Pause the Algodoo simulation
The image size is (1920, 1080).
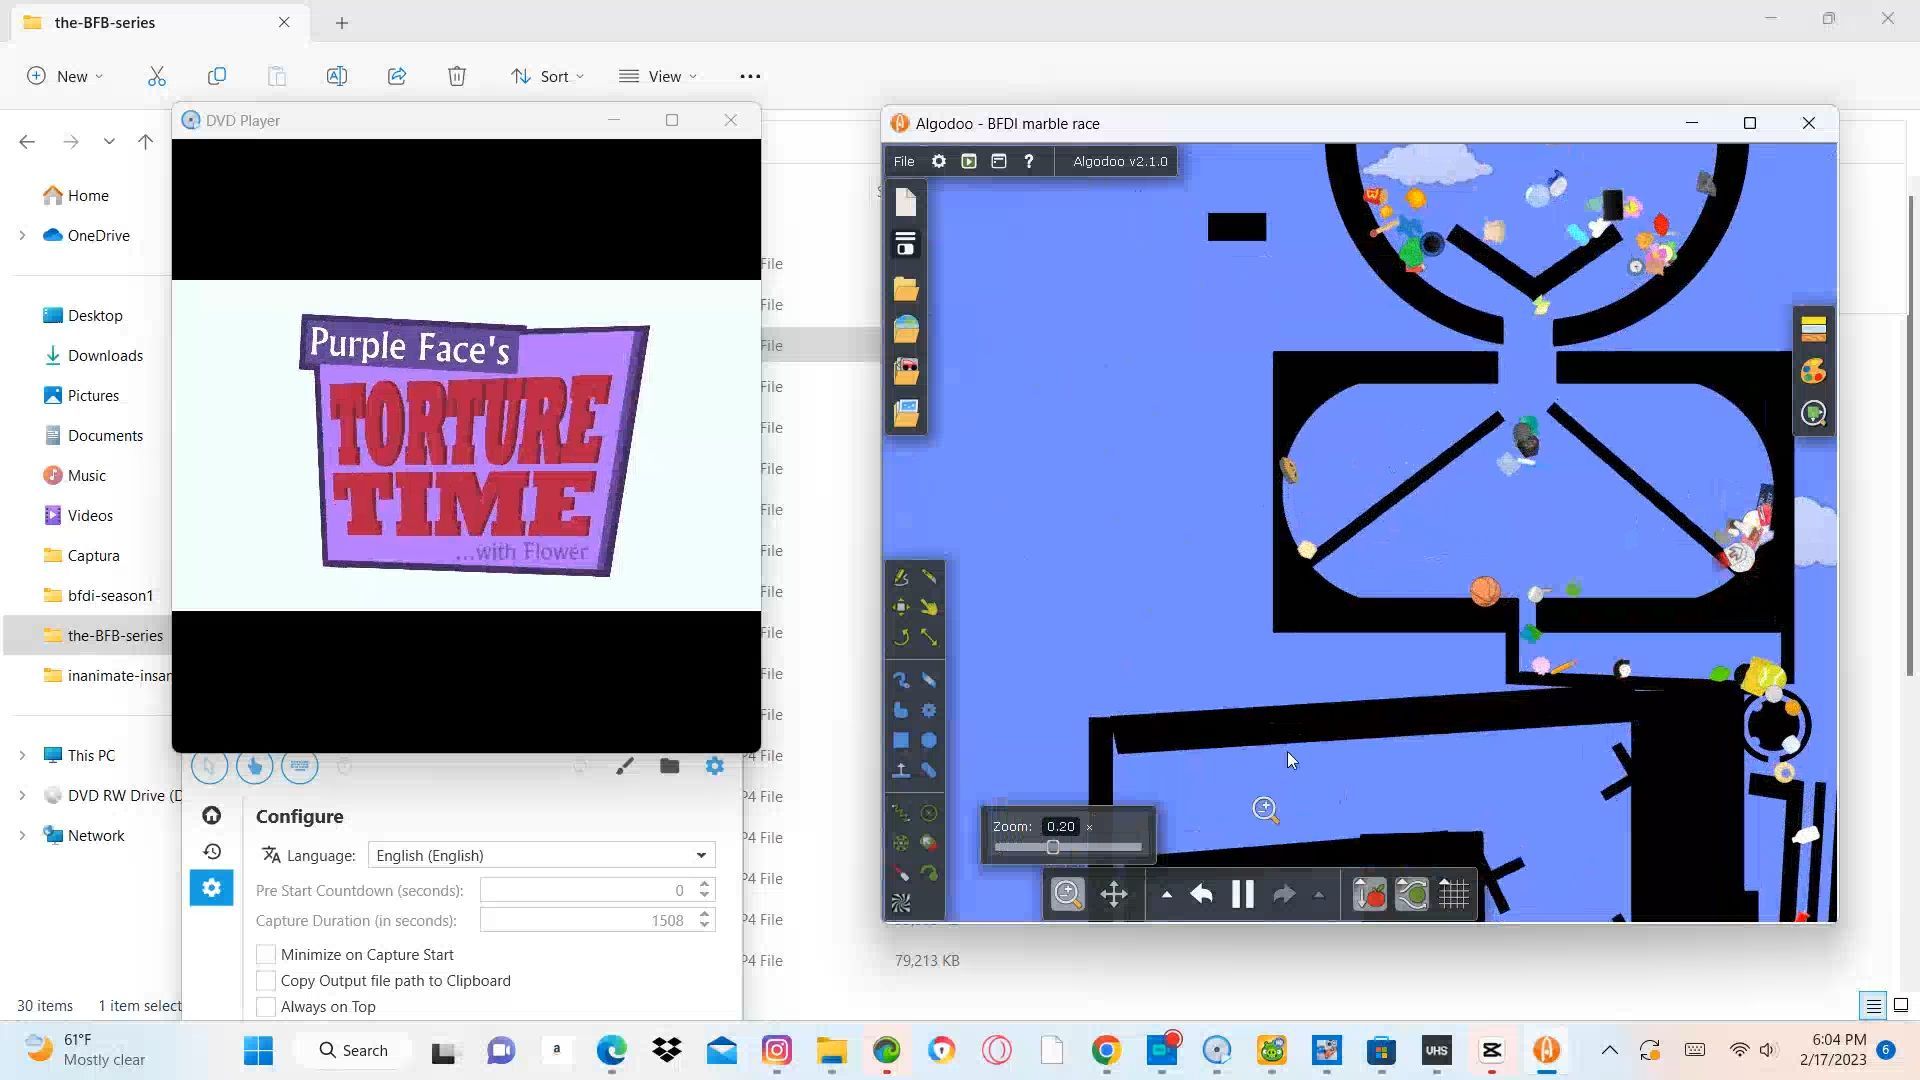coord(1242,894)
